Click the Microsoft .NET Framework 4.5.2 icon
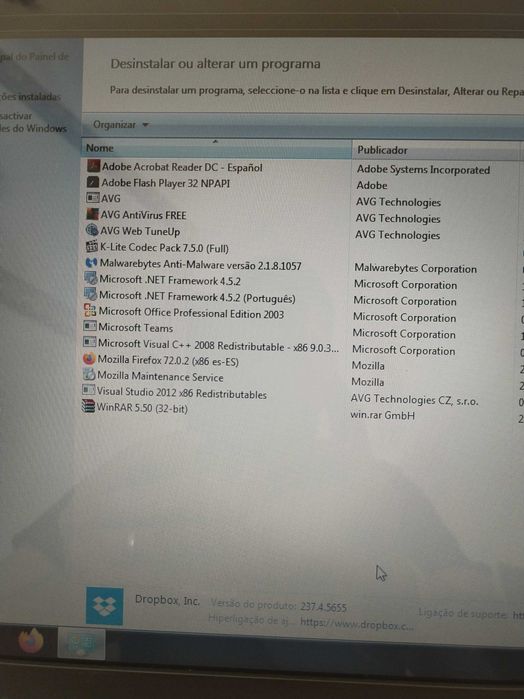The height and width of the screenshot is (699, 524). tap(91, 279)
